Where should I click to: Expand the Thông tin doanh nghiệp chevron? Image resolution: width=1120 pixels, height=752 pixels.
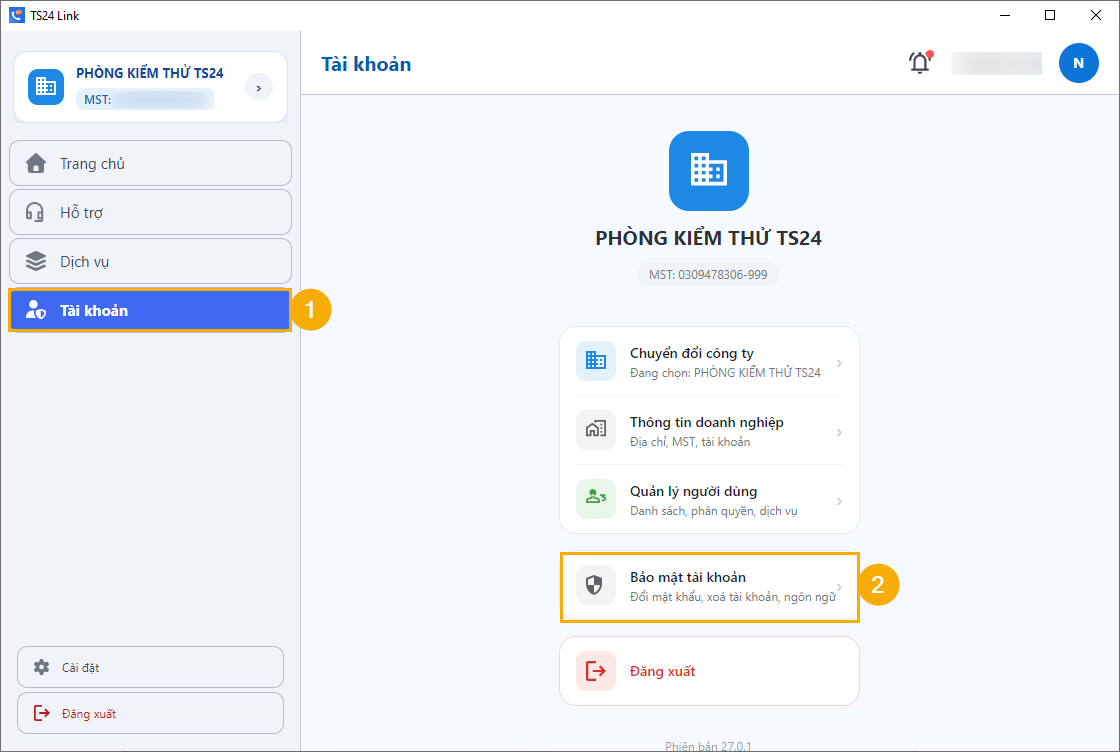(x=839, y=432)
